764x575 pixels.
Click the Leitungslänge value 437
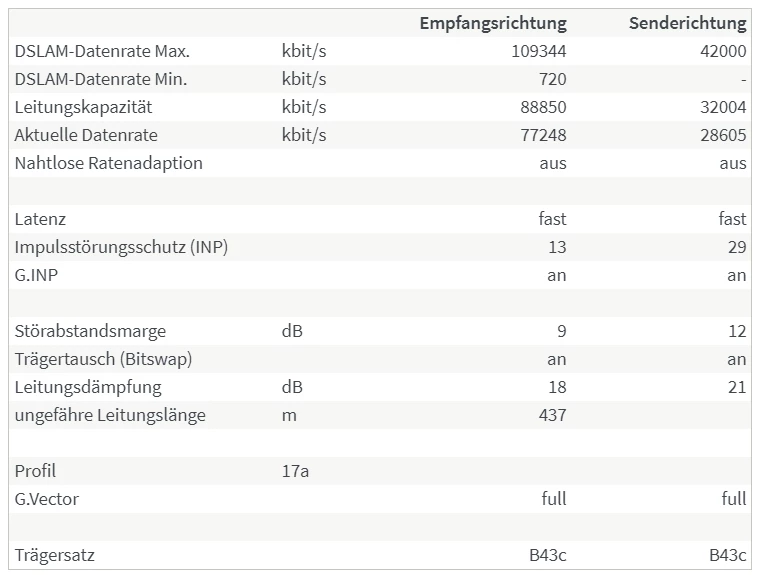point(553,415)
